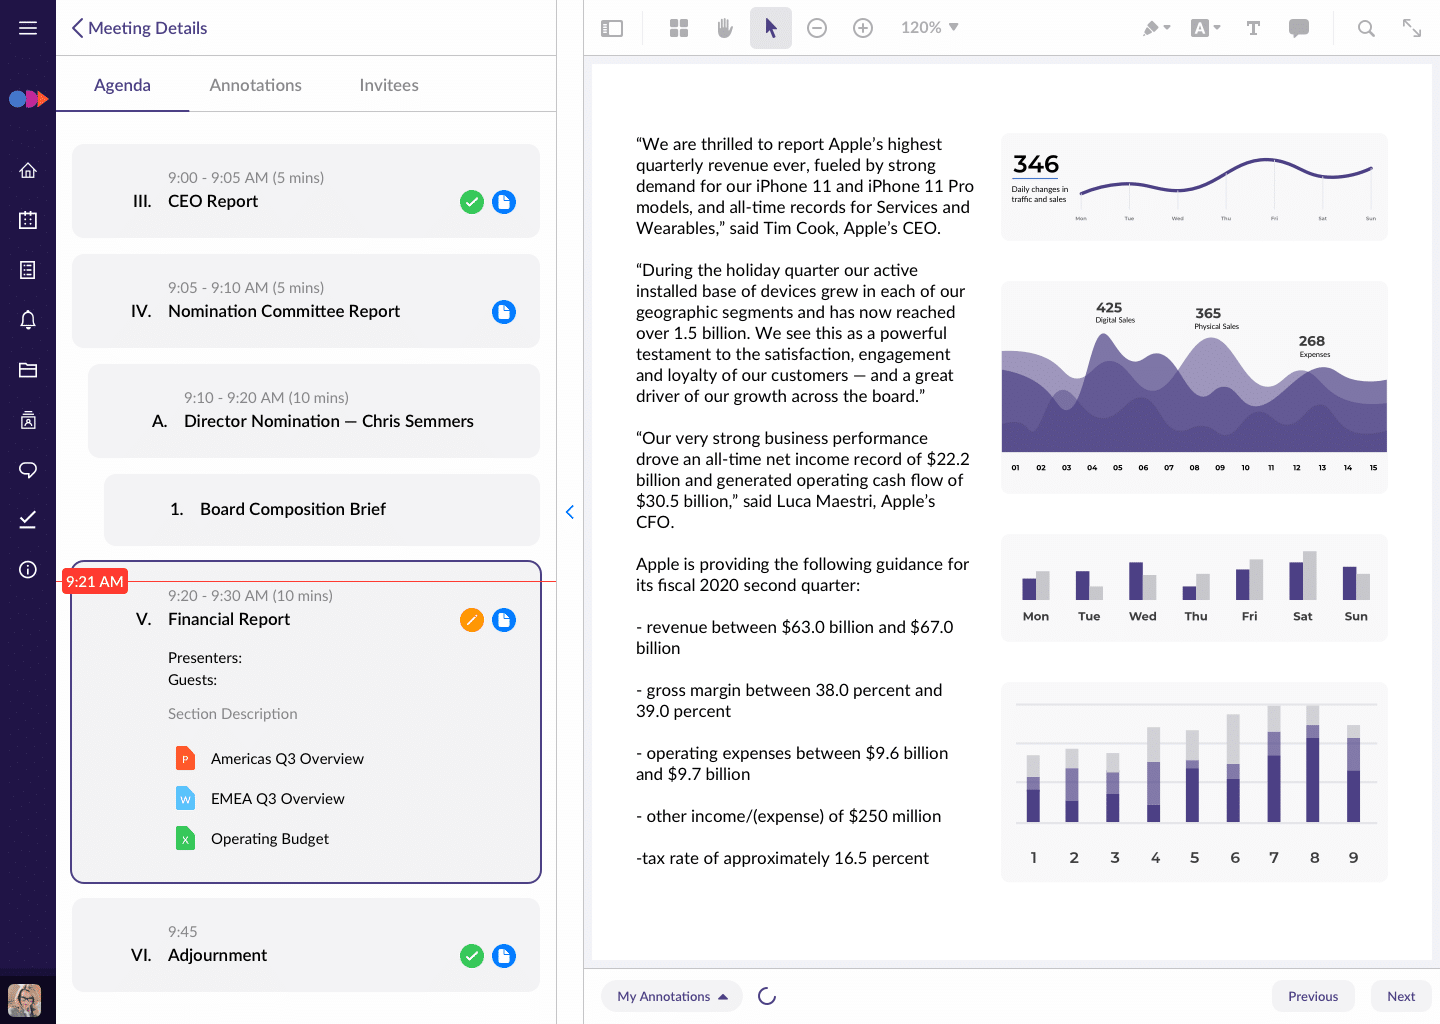The width and height of the screenshot is (1440, 1024).
Task: Switch to the Invitees tab
Action: 389,85
